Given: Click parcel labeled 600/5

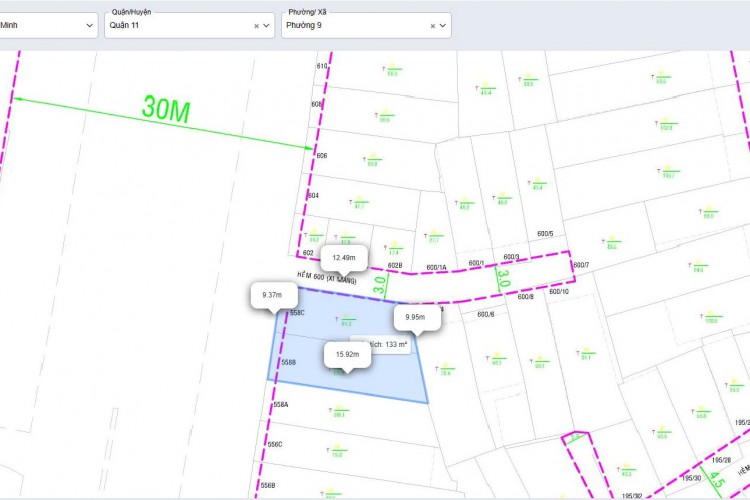Looking at the screenshot, I should [x=544, y=234].
